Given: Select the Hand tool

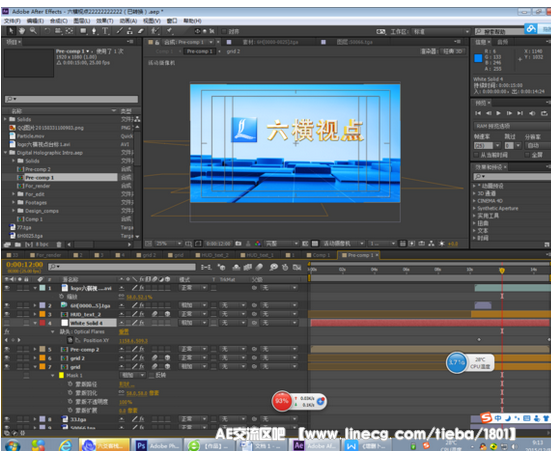Looking at the screenshot, I should coord(22,31).
